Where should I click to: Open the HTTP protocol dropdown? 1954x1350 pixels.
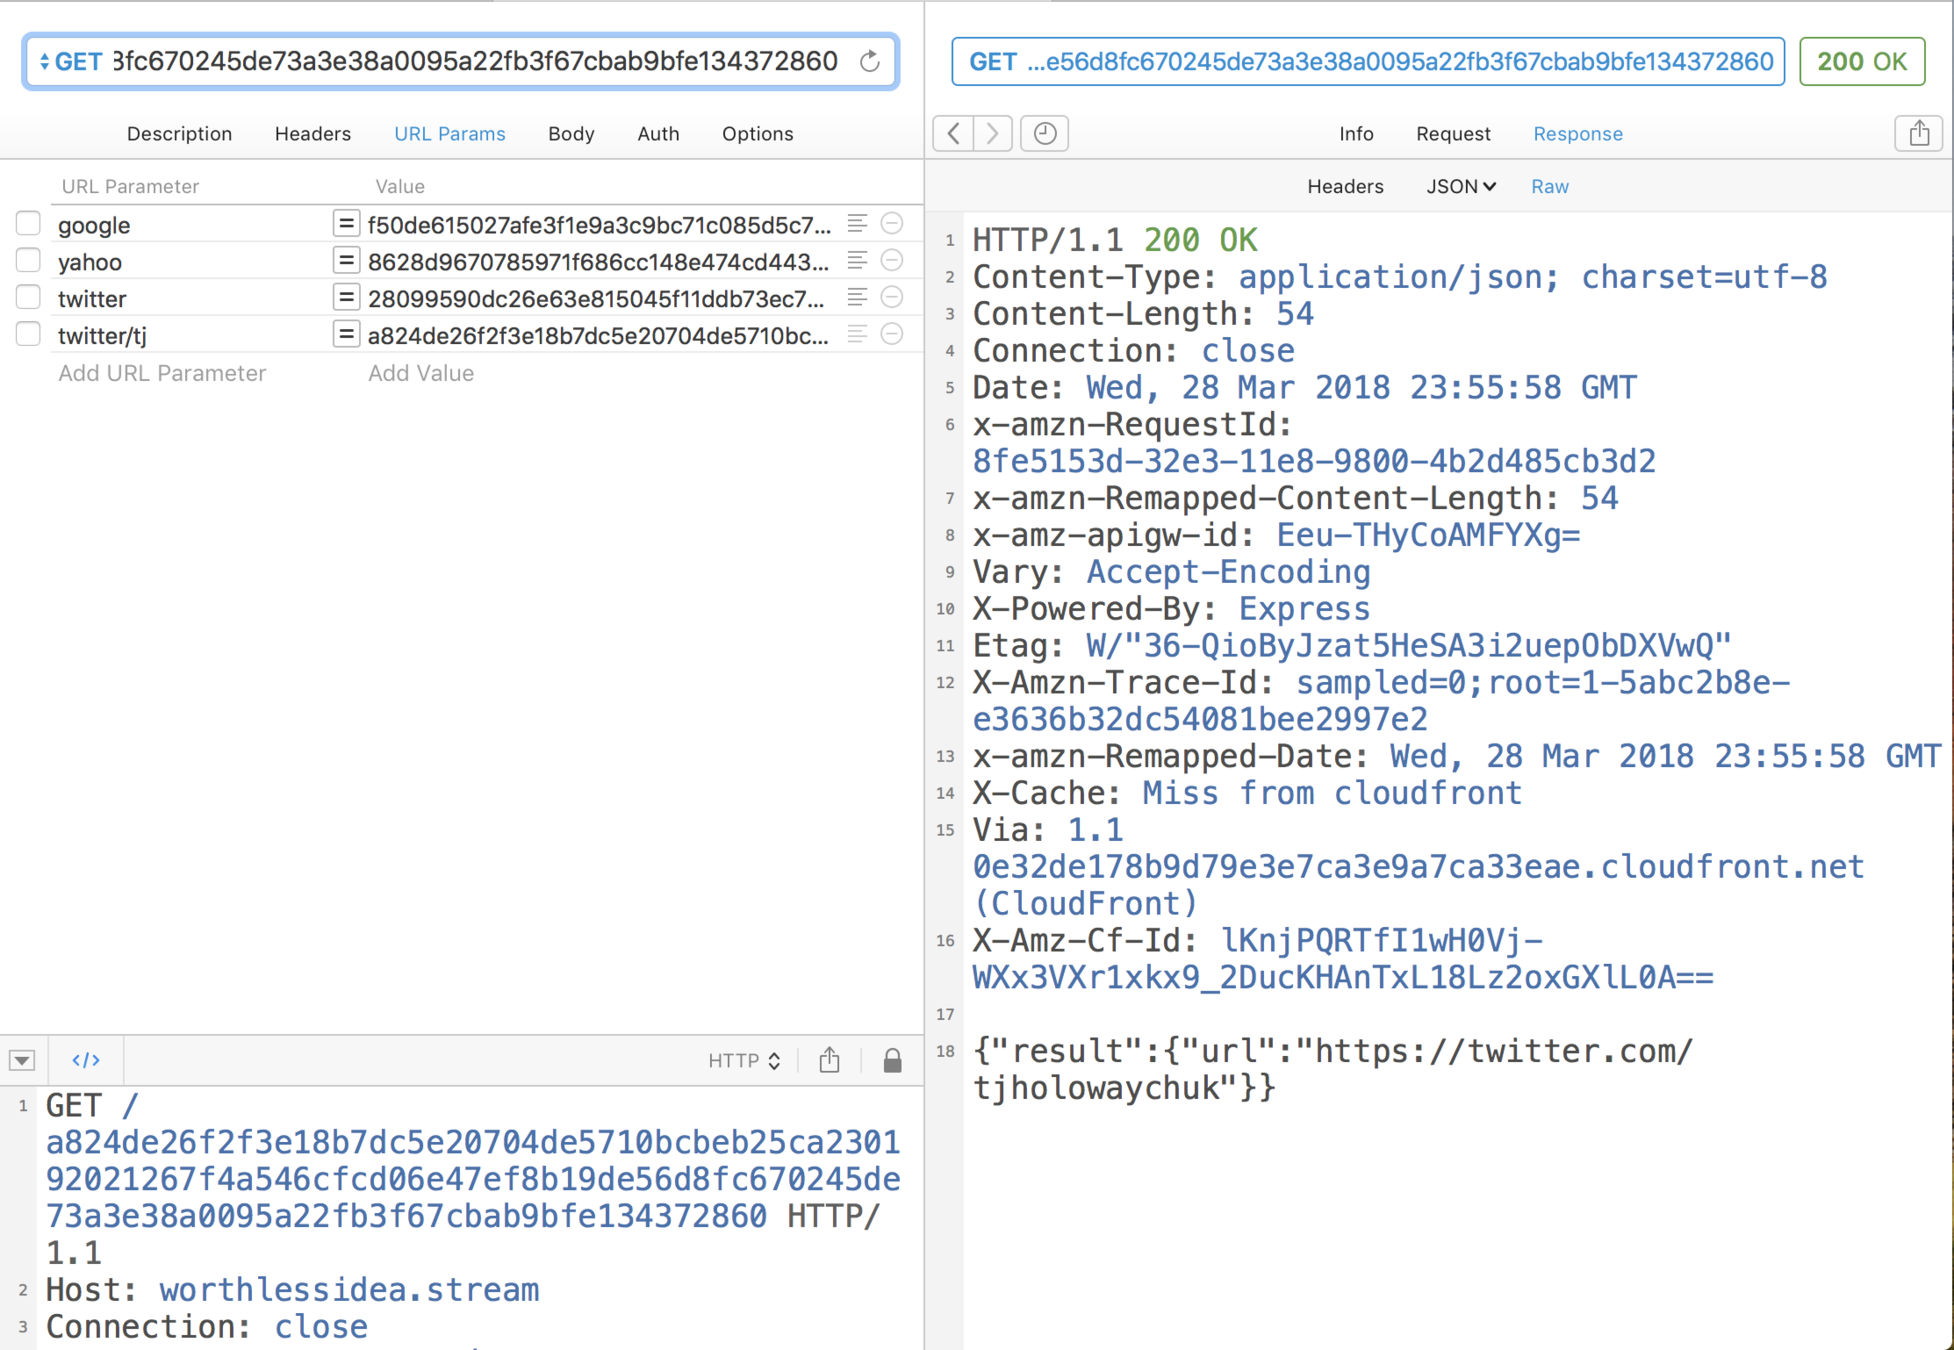744,1060
